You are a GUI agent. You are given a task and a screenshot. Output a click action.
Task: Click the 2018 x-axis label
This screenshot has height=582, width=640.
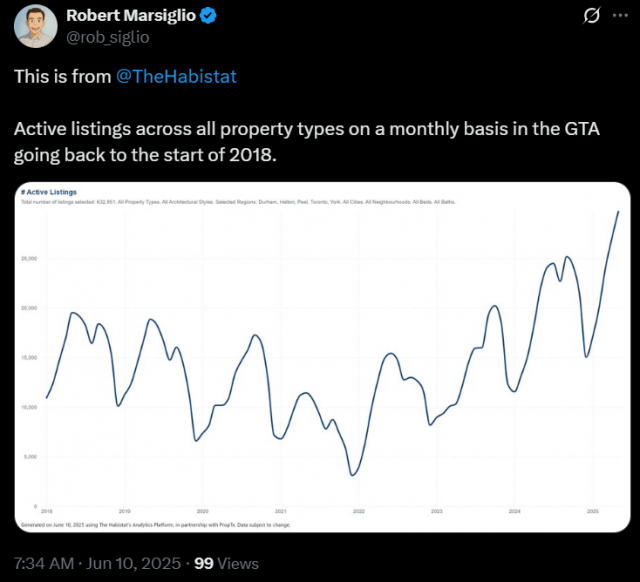(47, 511)
